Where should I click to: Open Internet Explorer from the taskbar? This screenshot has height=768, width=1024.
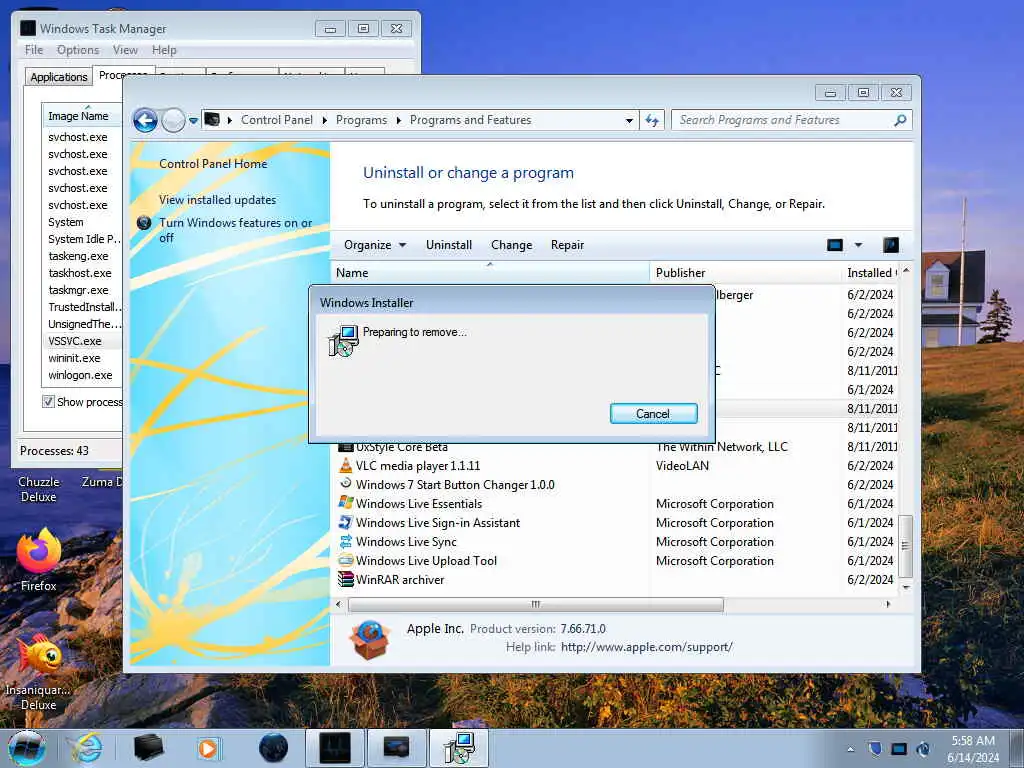point(86,748)
